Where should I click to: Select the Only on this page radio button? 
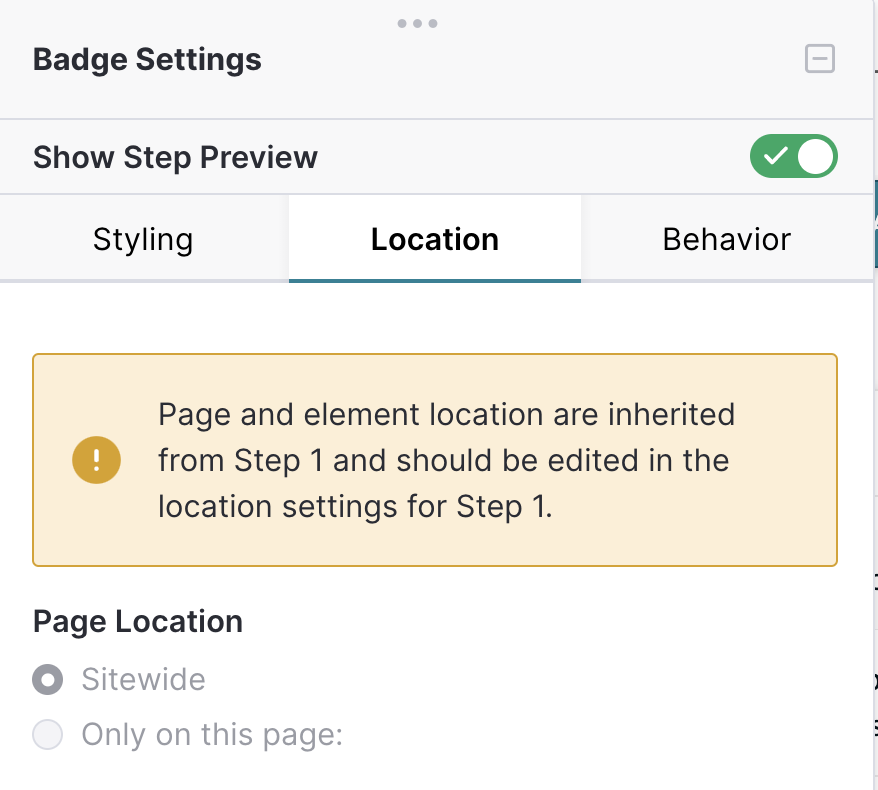tap(48, 734)
